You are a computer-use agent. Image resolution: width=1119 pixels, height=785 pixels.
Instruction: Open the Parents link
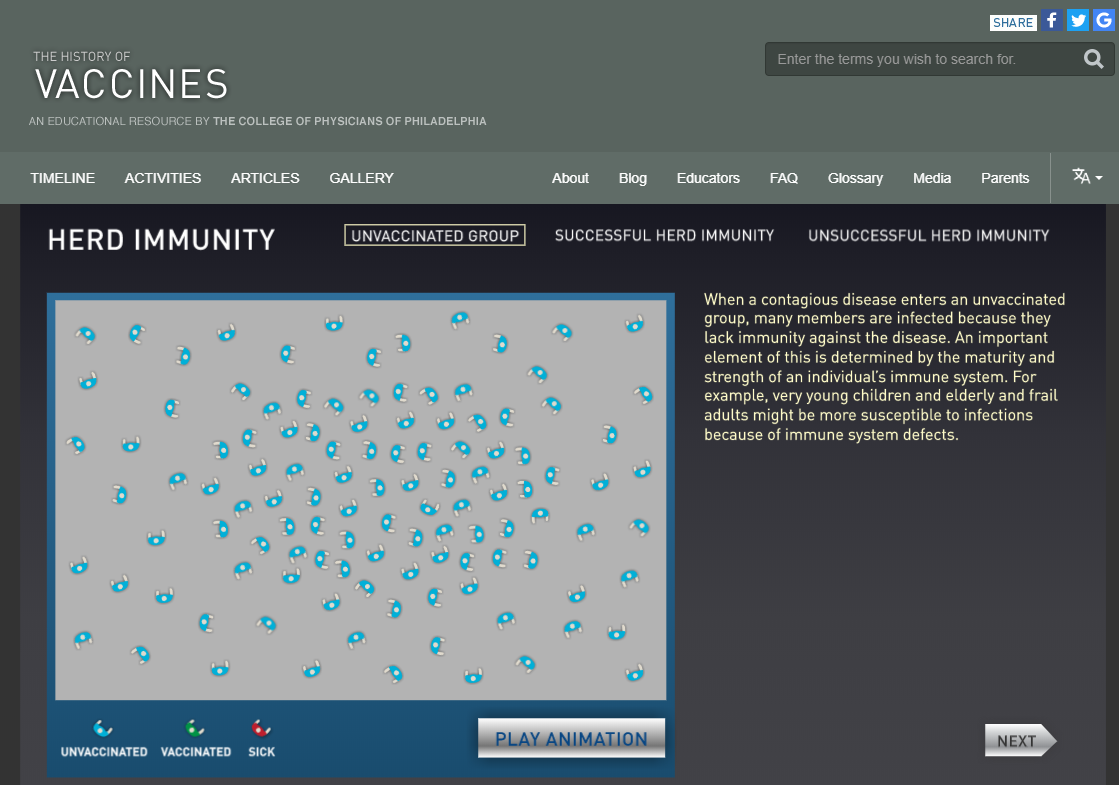1005,178
